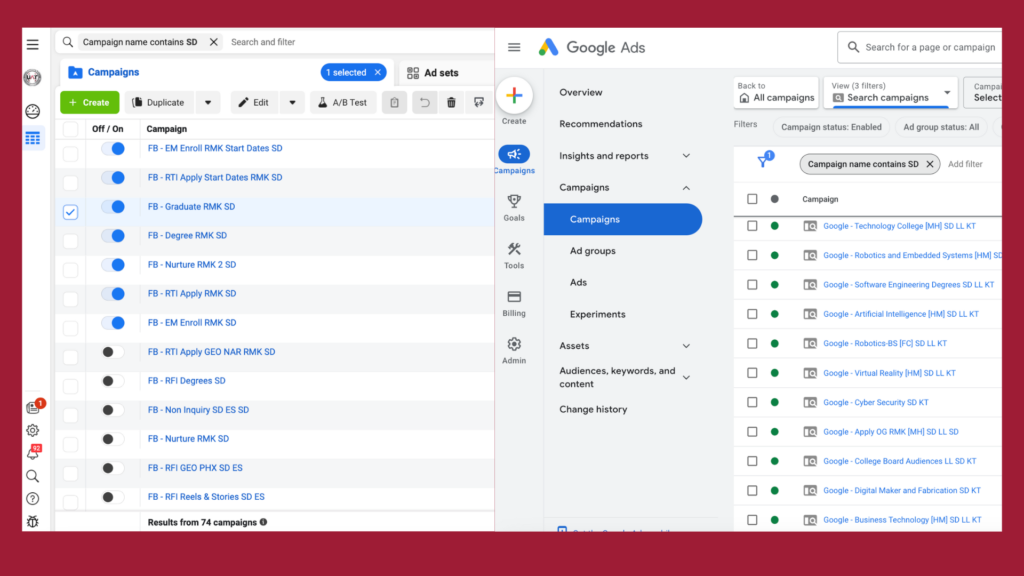The width and height of the screenshot is (1024, 576).
Task: Click Search for a page or campaign field
Action: [921, 47]
